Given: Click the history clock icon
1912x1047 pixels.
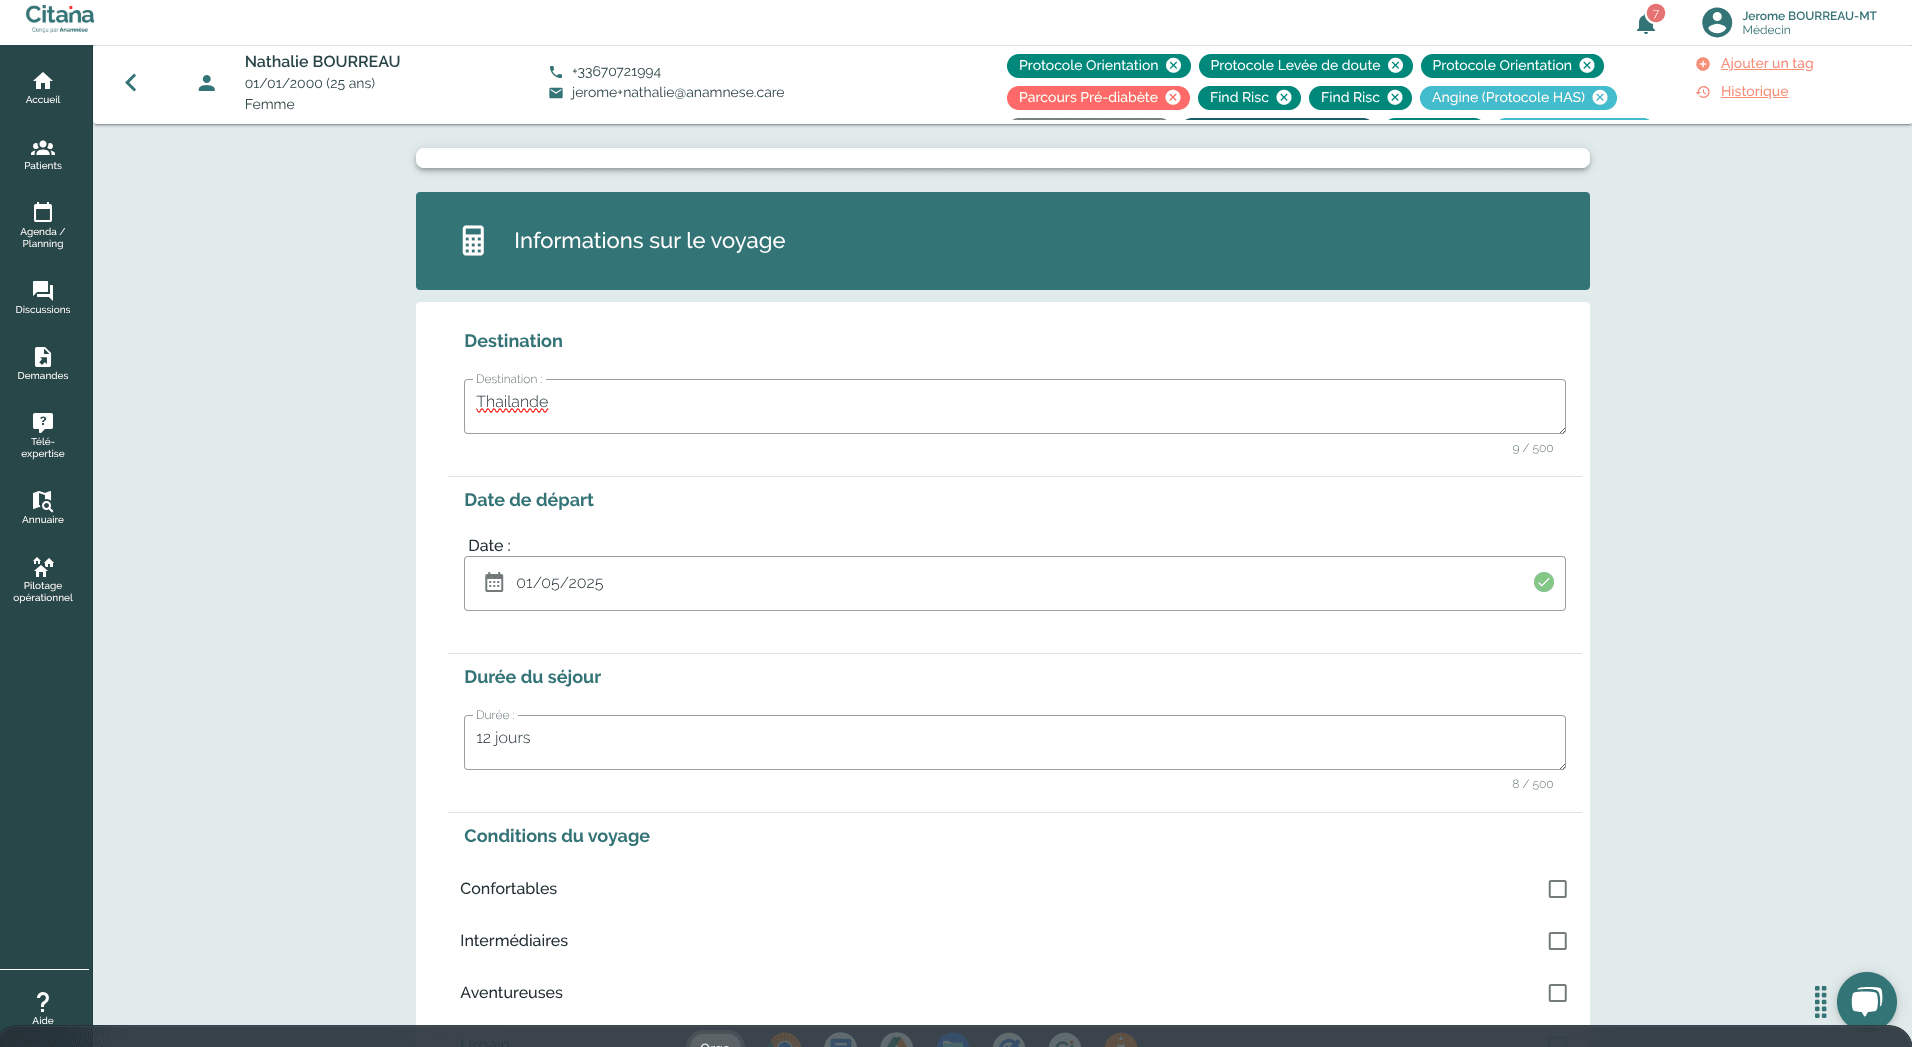Looking at the screenshot, I should click(x=1703, y=92).
